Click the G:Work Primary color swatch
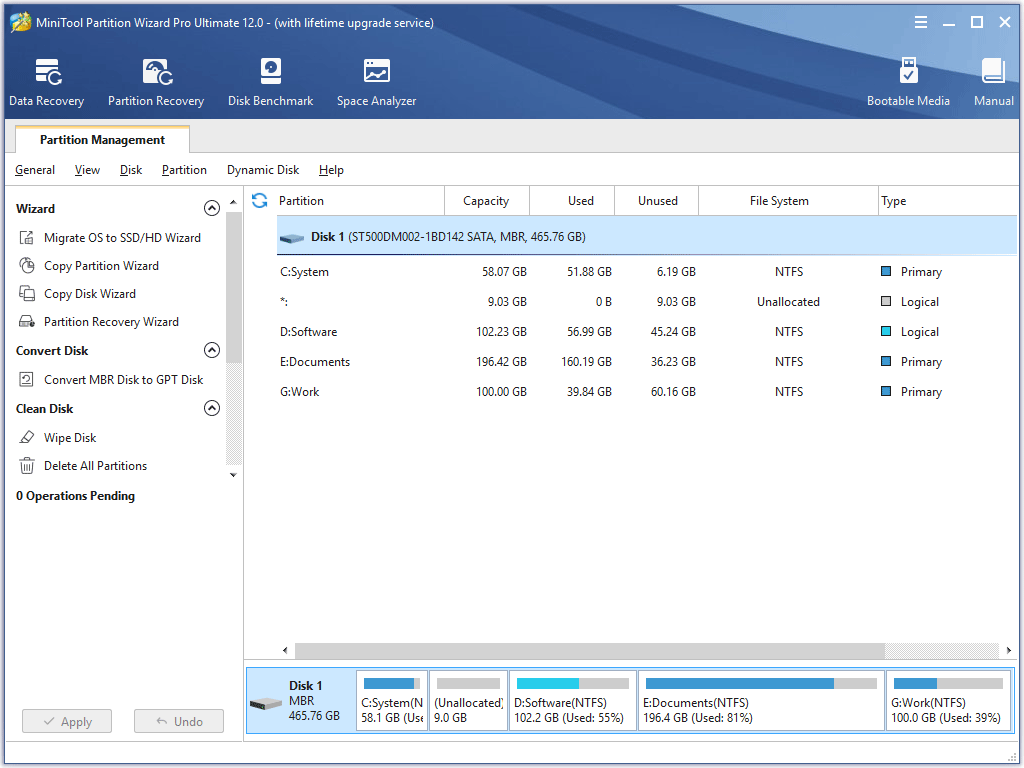 [x=886, y=391]
